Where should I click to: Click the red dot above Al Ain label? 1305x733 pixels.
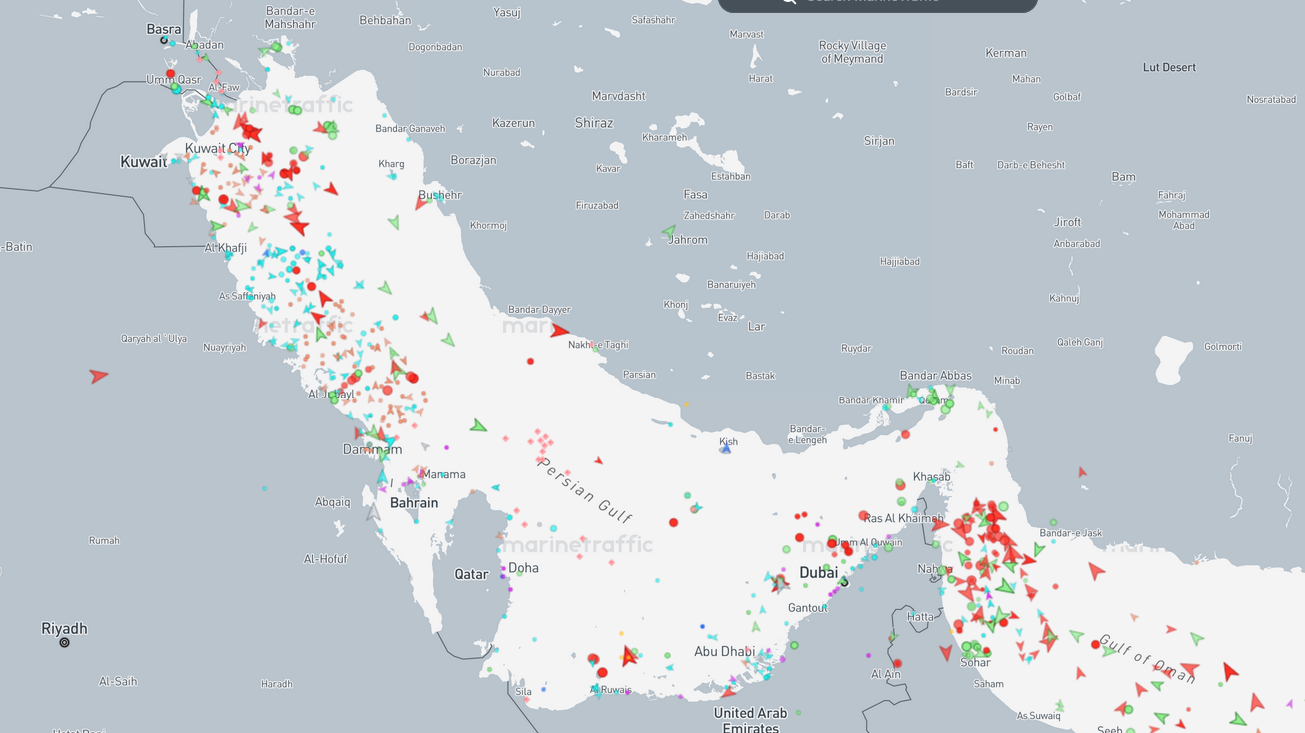(x=898, y=663)
